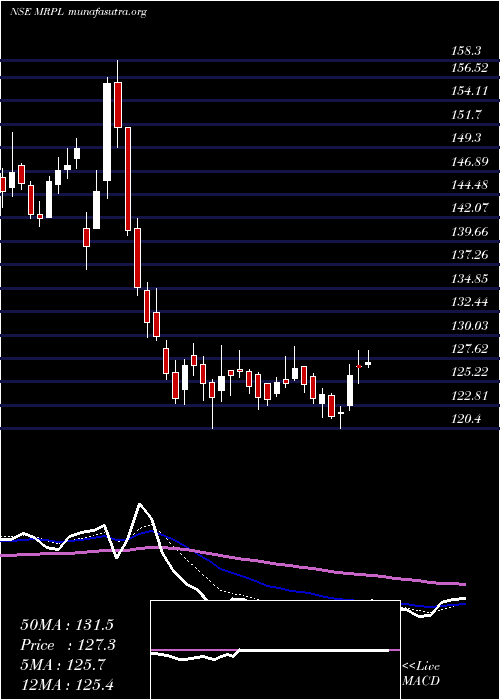Click the 144.48 price level label
Screen dimensions: 500x700
470,184
